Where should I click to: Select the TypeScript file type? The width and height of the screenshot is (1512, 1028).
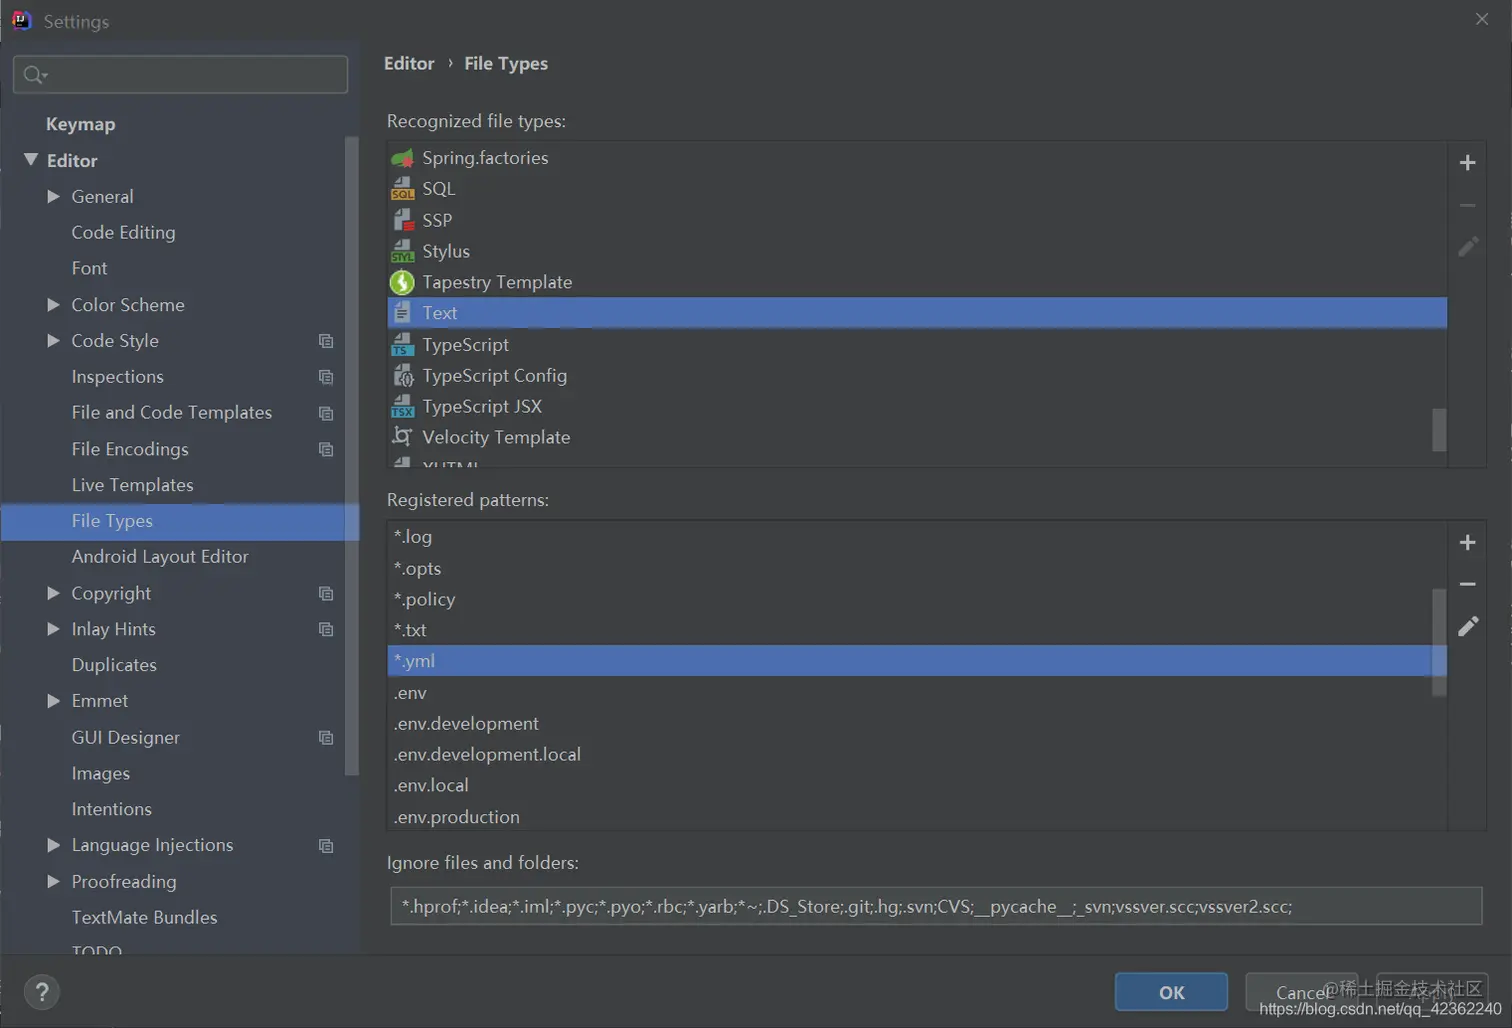coord(465,344)
